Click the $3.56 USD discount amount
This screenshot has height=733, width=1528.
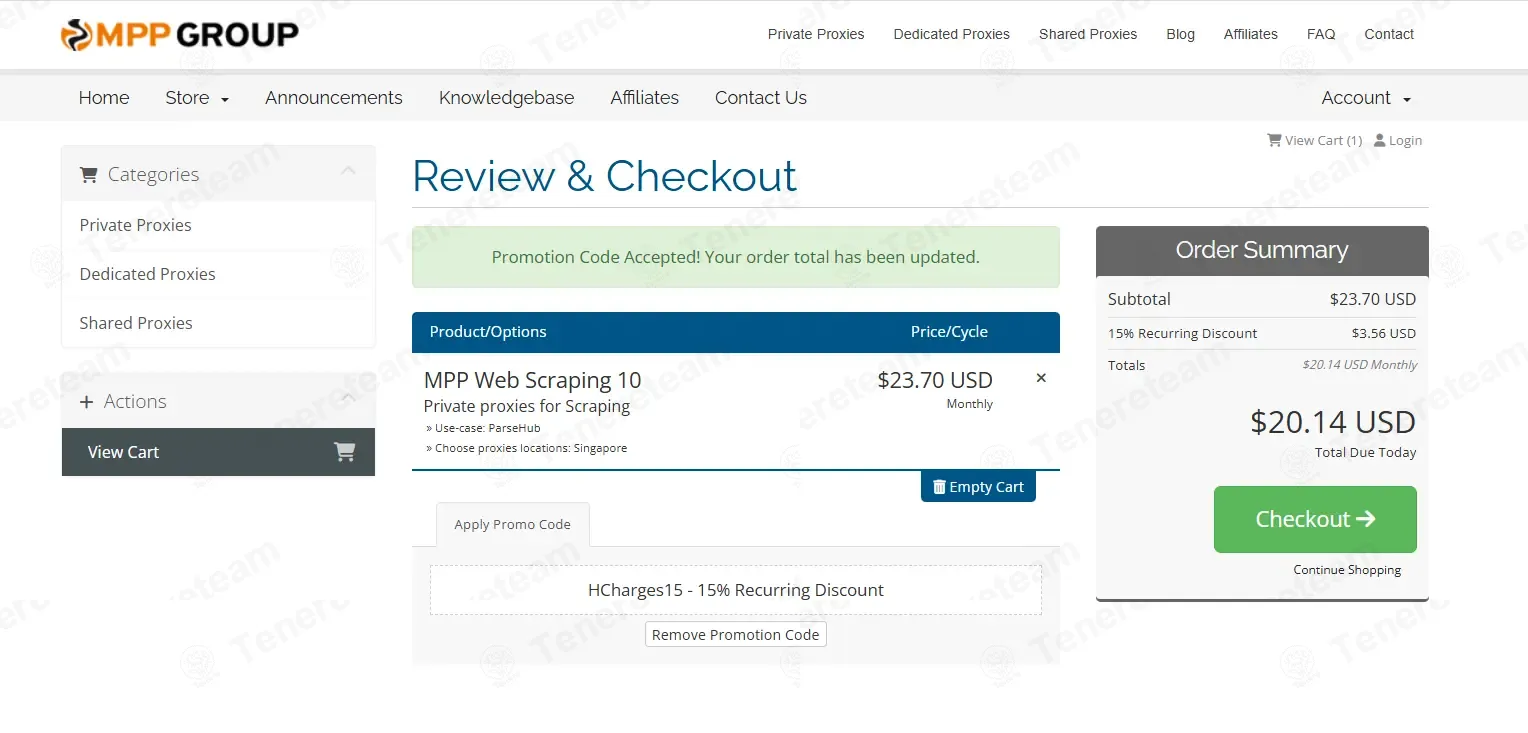click(1384, 334)
